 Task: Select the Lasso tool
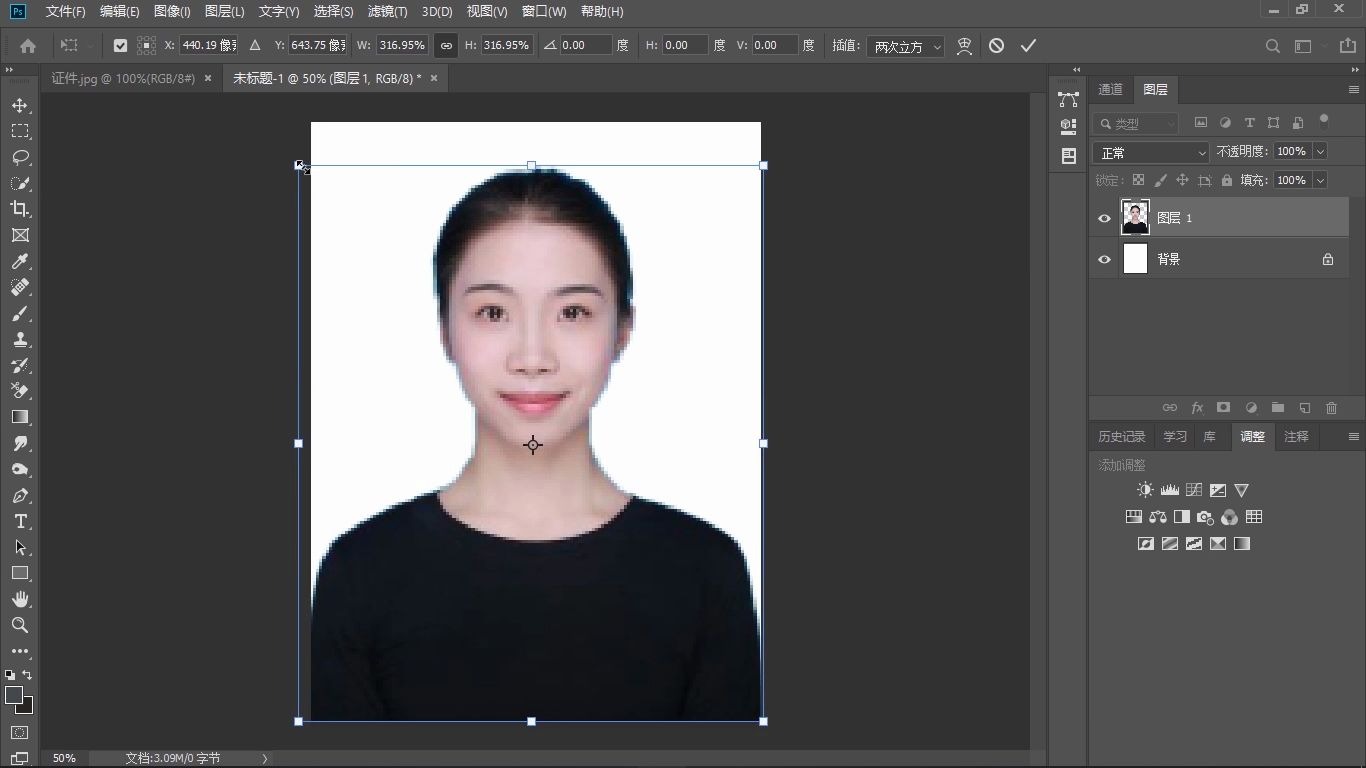(x=20, y=157)
